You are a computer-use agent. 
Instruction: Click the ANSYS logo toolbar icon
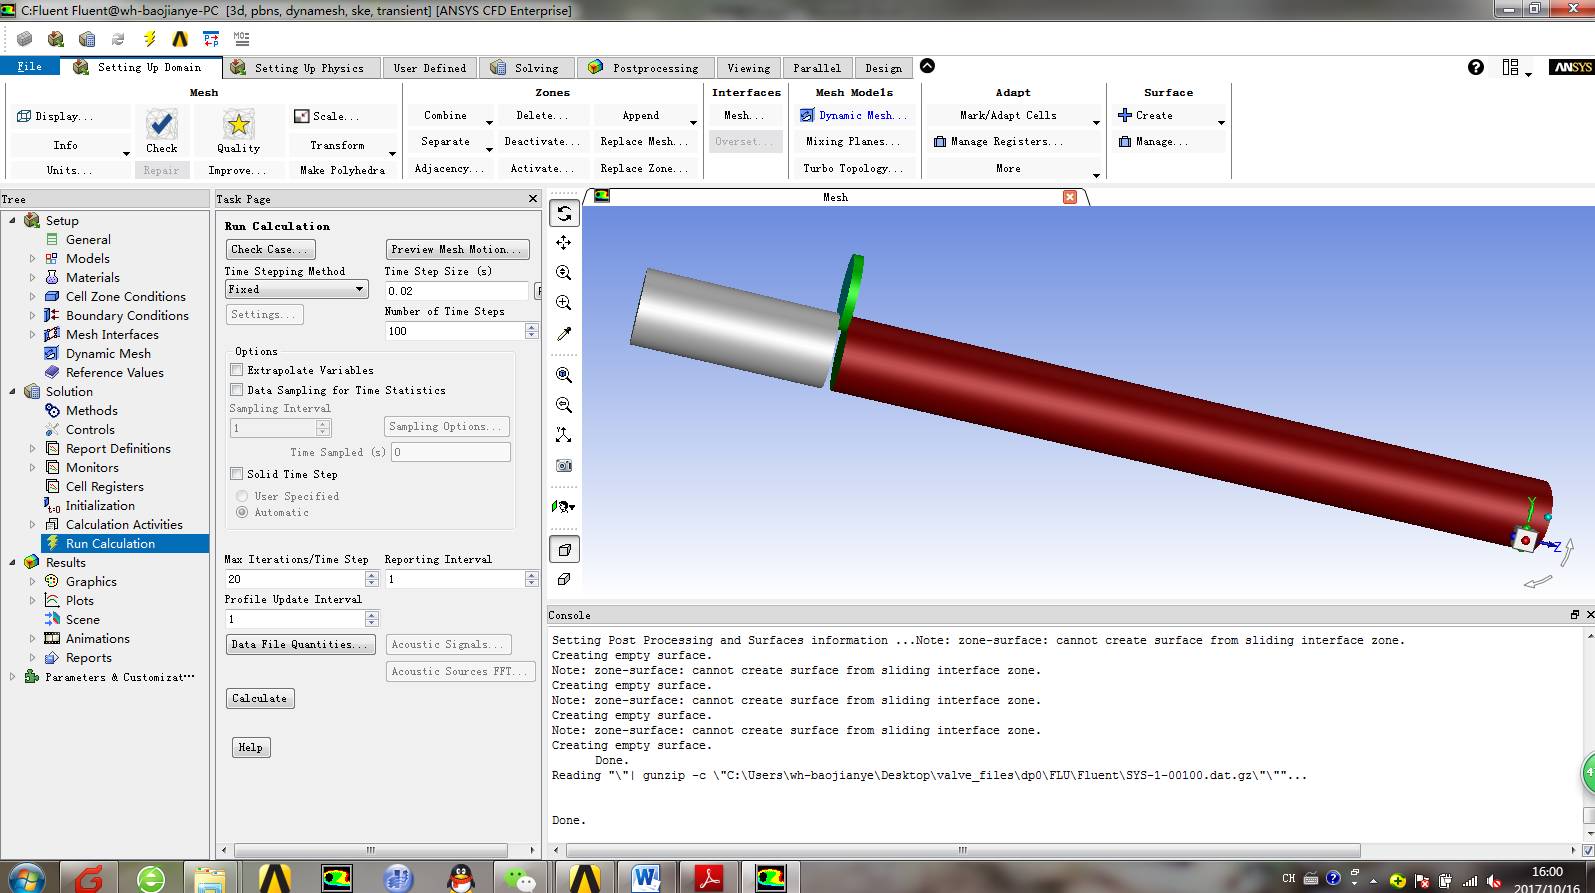tap(180, 39)
